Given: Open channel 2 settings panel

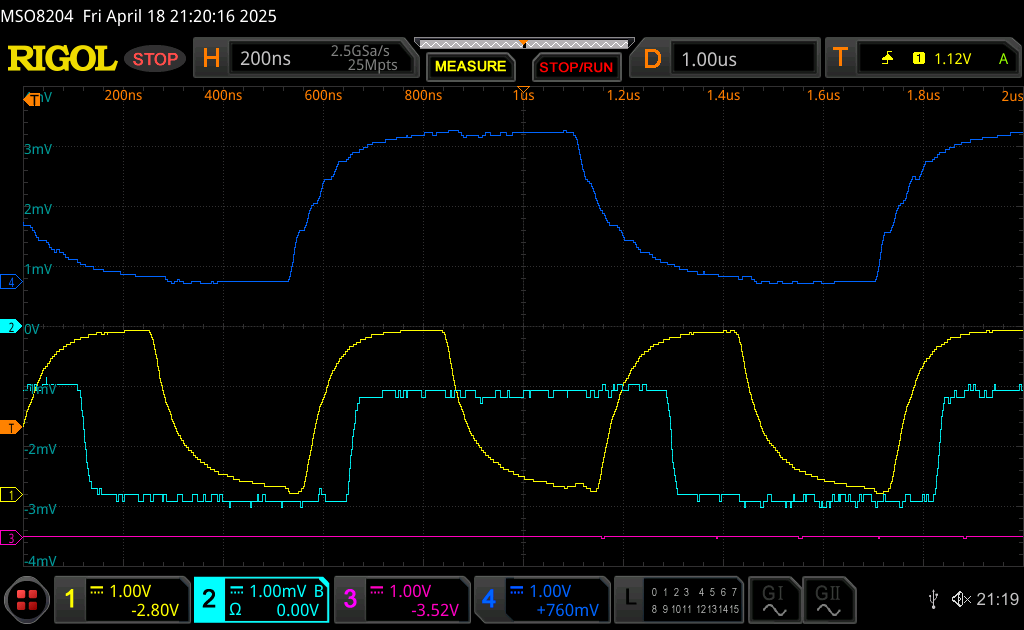Looking at the screenshot, I should point(262,599).
